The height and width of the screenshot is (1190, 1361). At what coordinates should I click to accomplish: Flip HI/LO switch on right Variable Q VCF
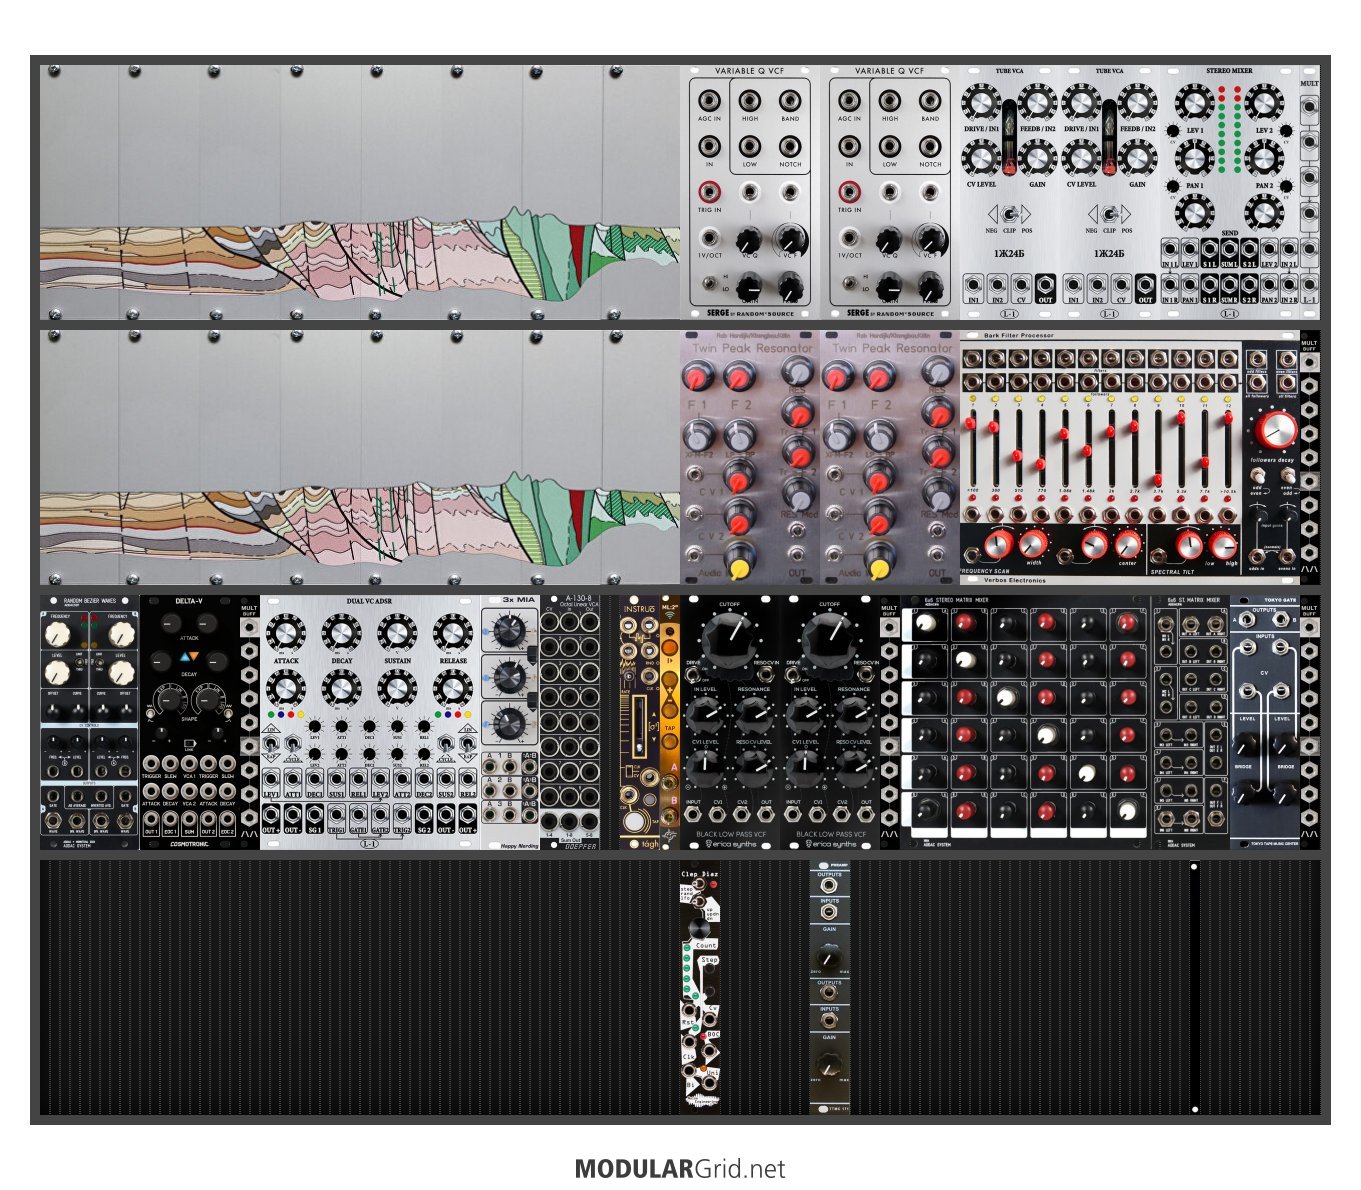pos(848,283)
